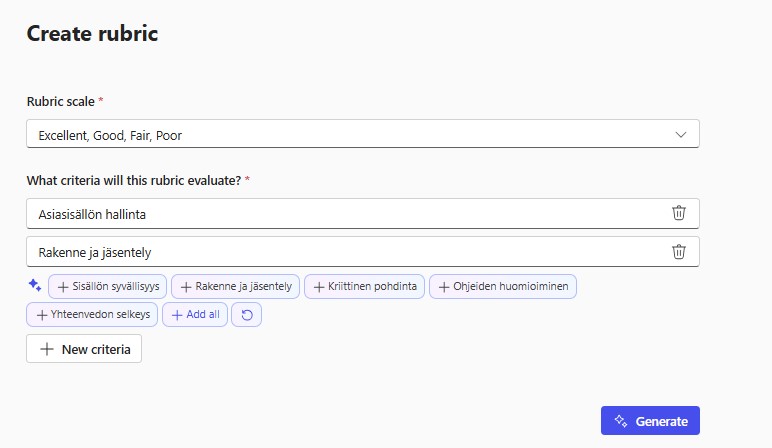Click the AI sparkle icon beside suggestions
This screenshot has height=448, width=772.
pos(35,286)
